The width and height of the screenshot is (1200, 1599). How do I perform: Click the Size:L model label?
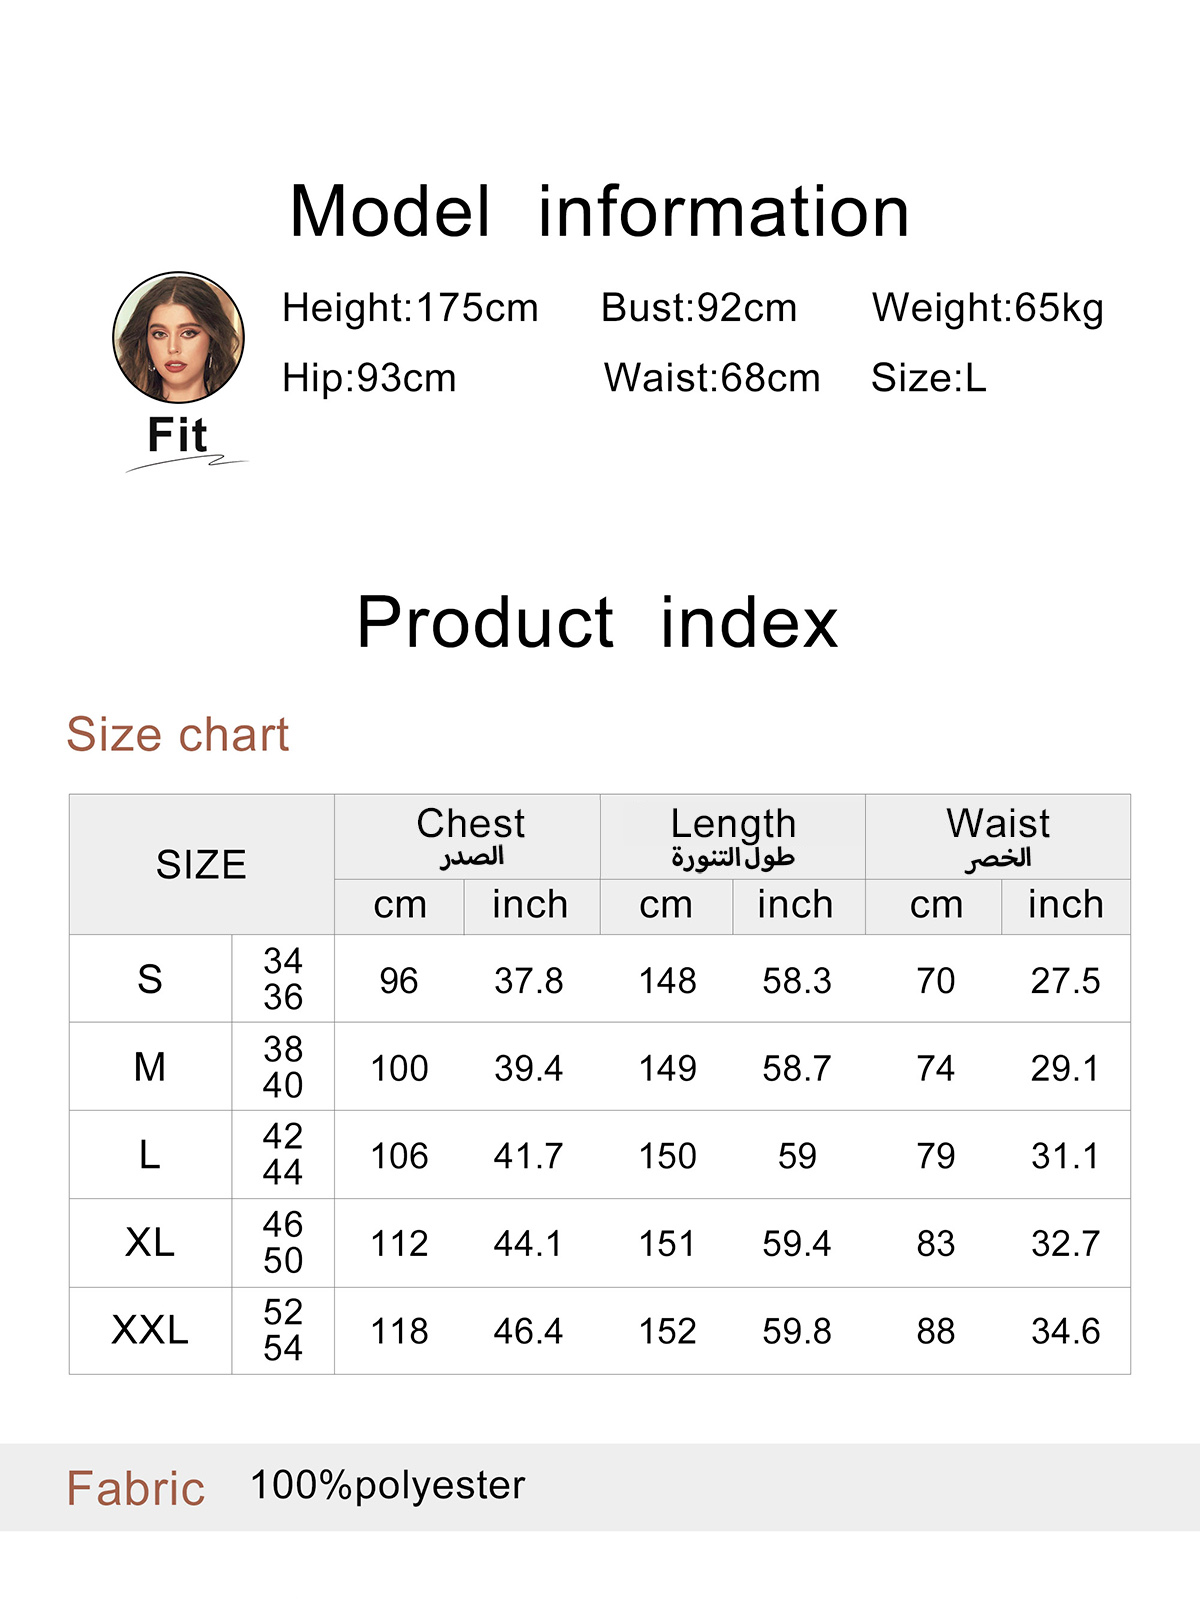(x=928, y=378)
